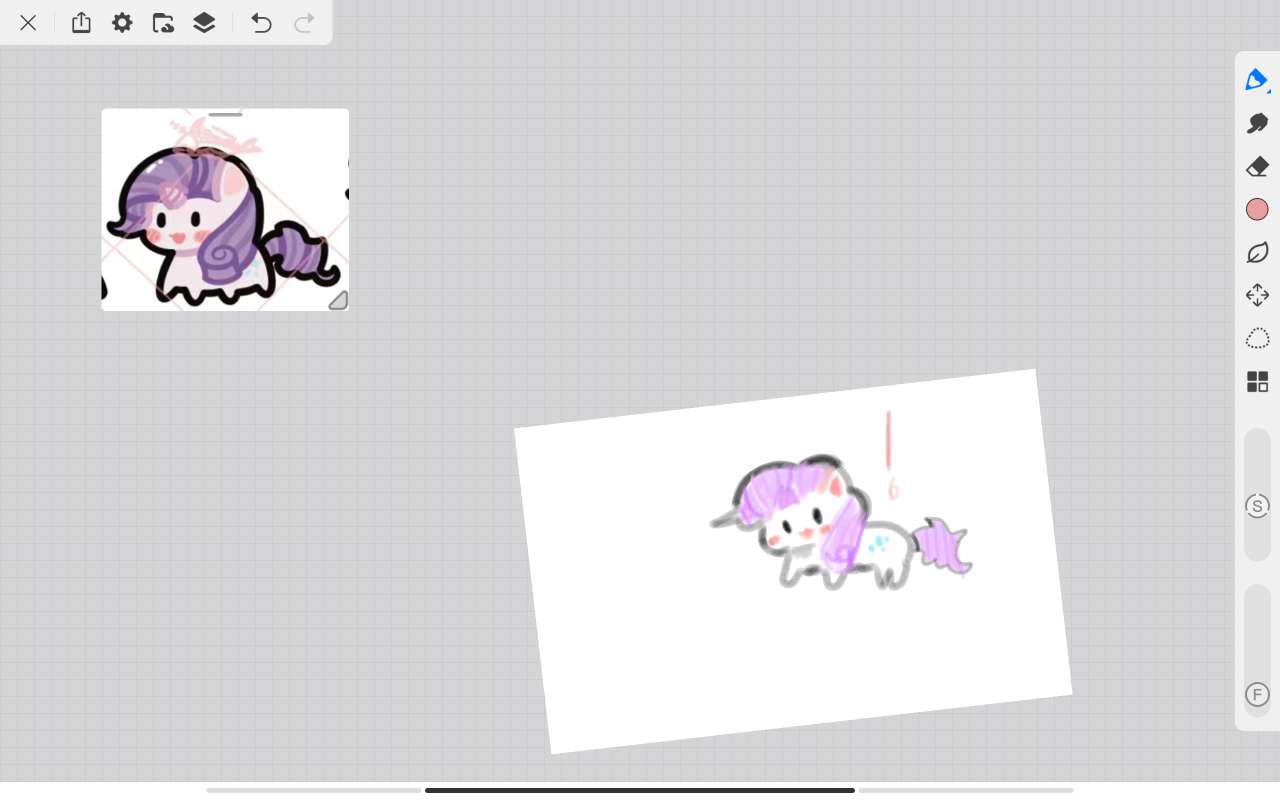Redo with the greyed arrow icon

(304, 23)
